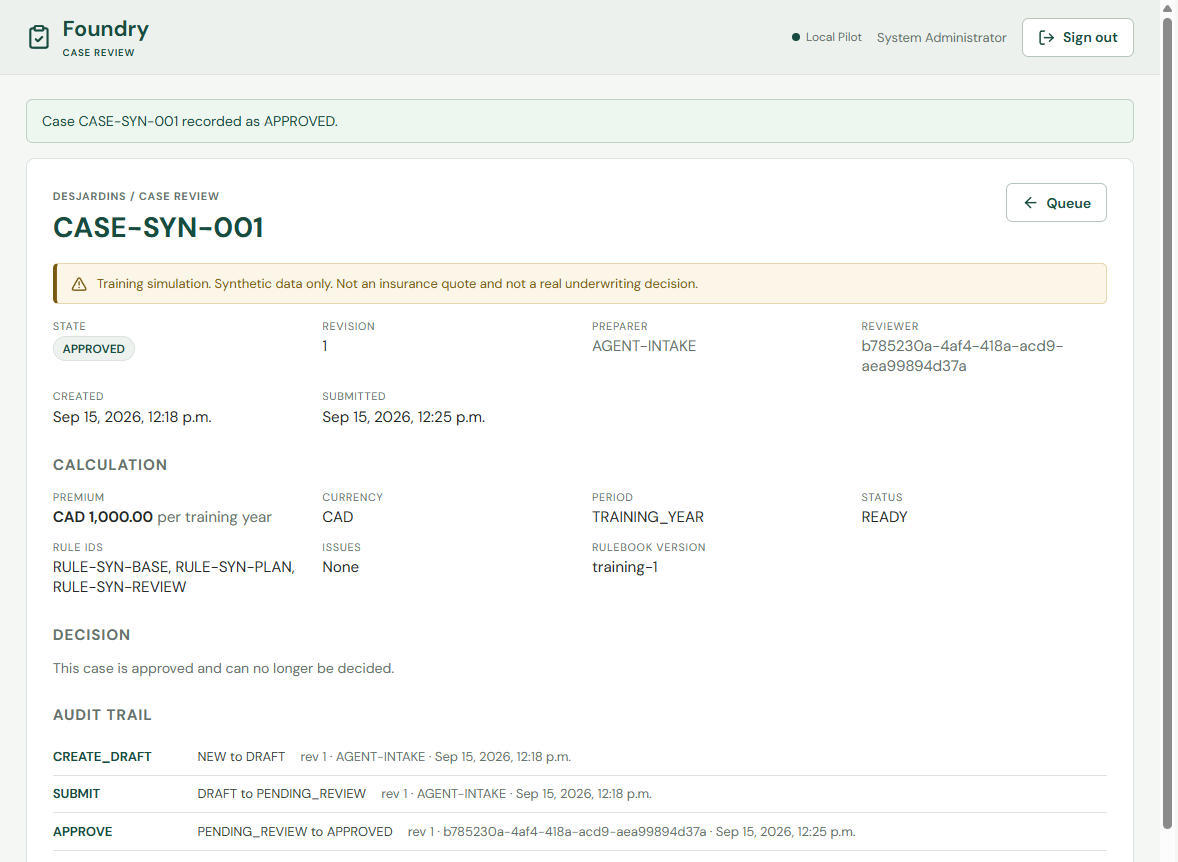This screenshot has height=862, width=1178.
Task: Click the System Administrator label
Action: 941,38
